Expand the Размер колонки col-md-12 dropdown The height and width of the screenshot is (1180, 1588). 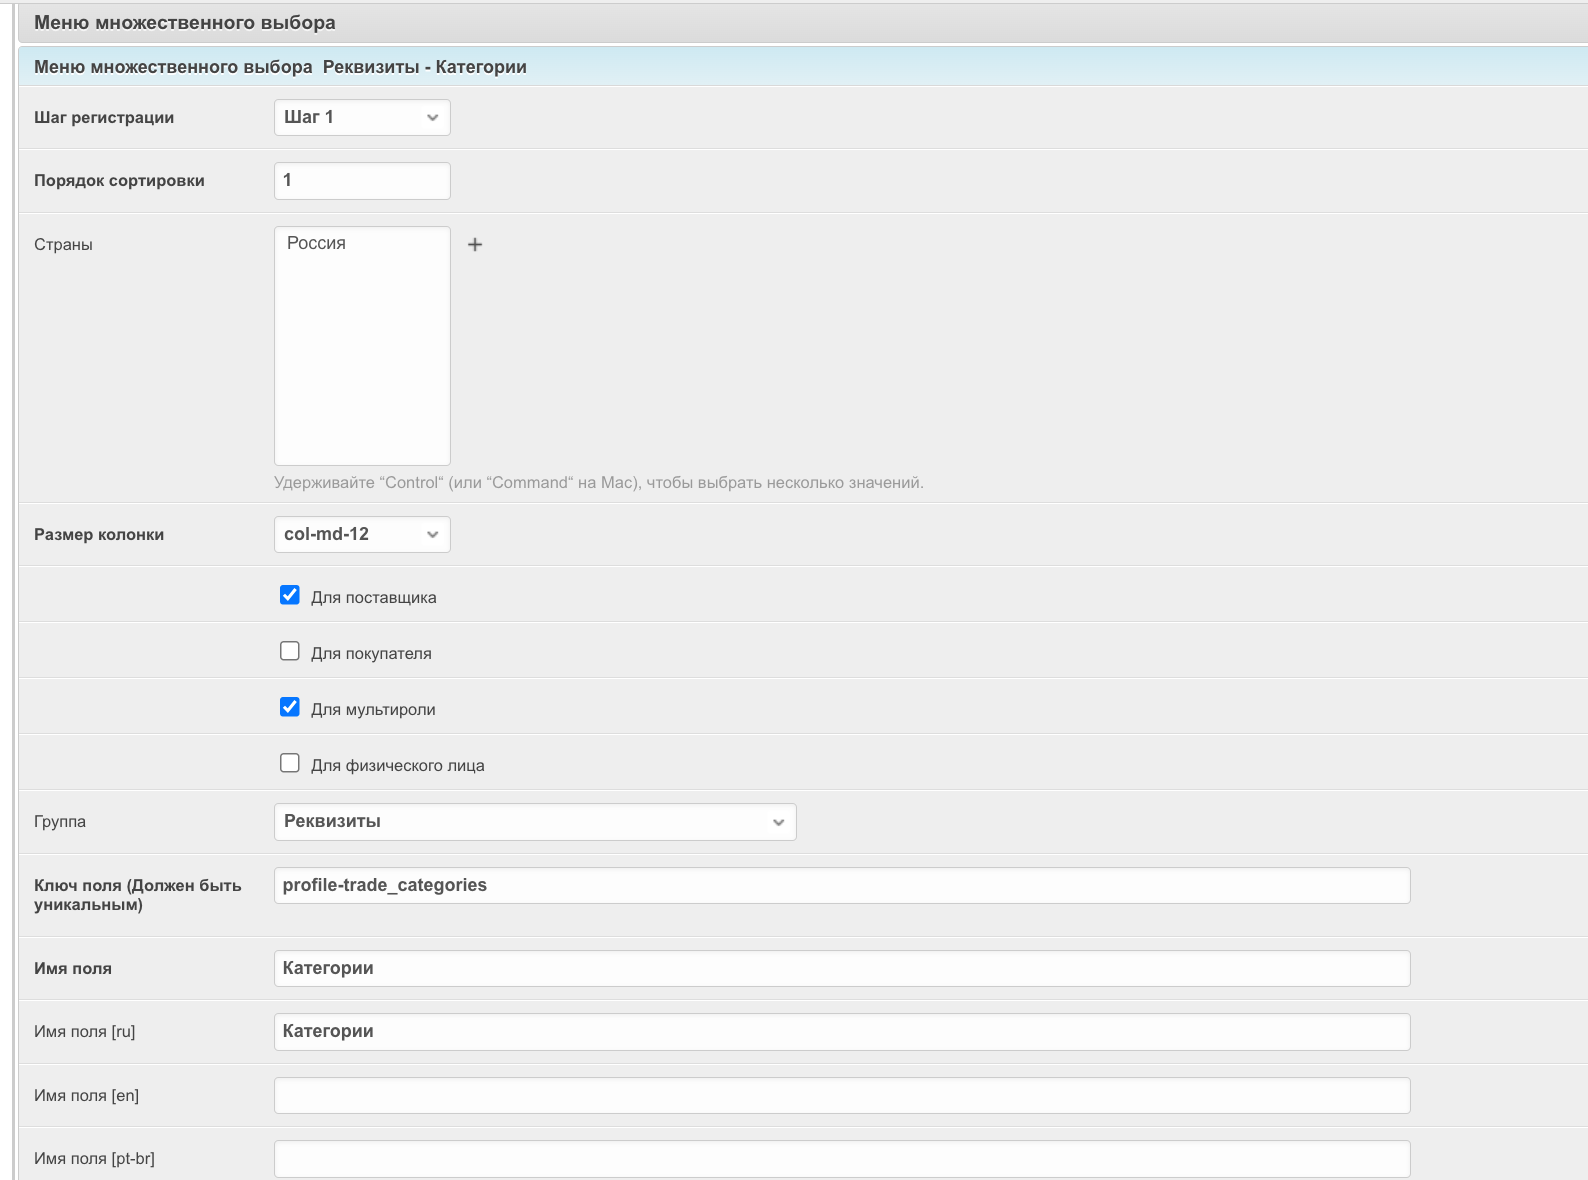362,534
